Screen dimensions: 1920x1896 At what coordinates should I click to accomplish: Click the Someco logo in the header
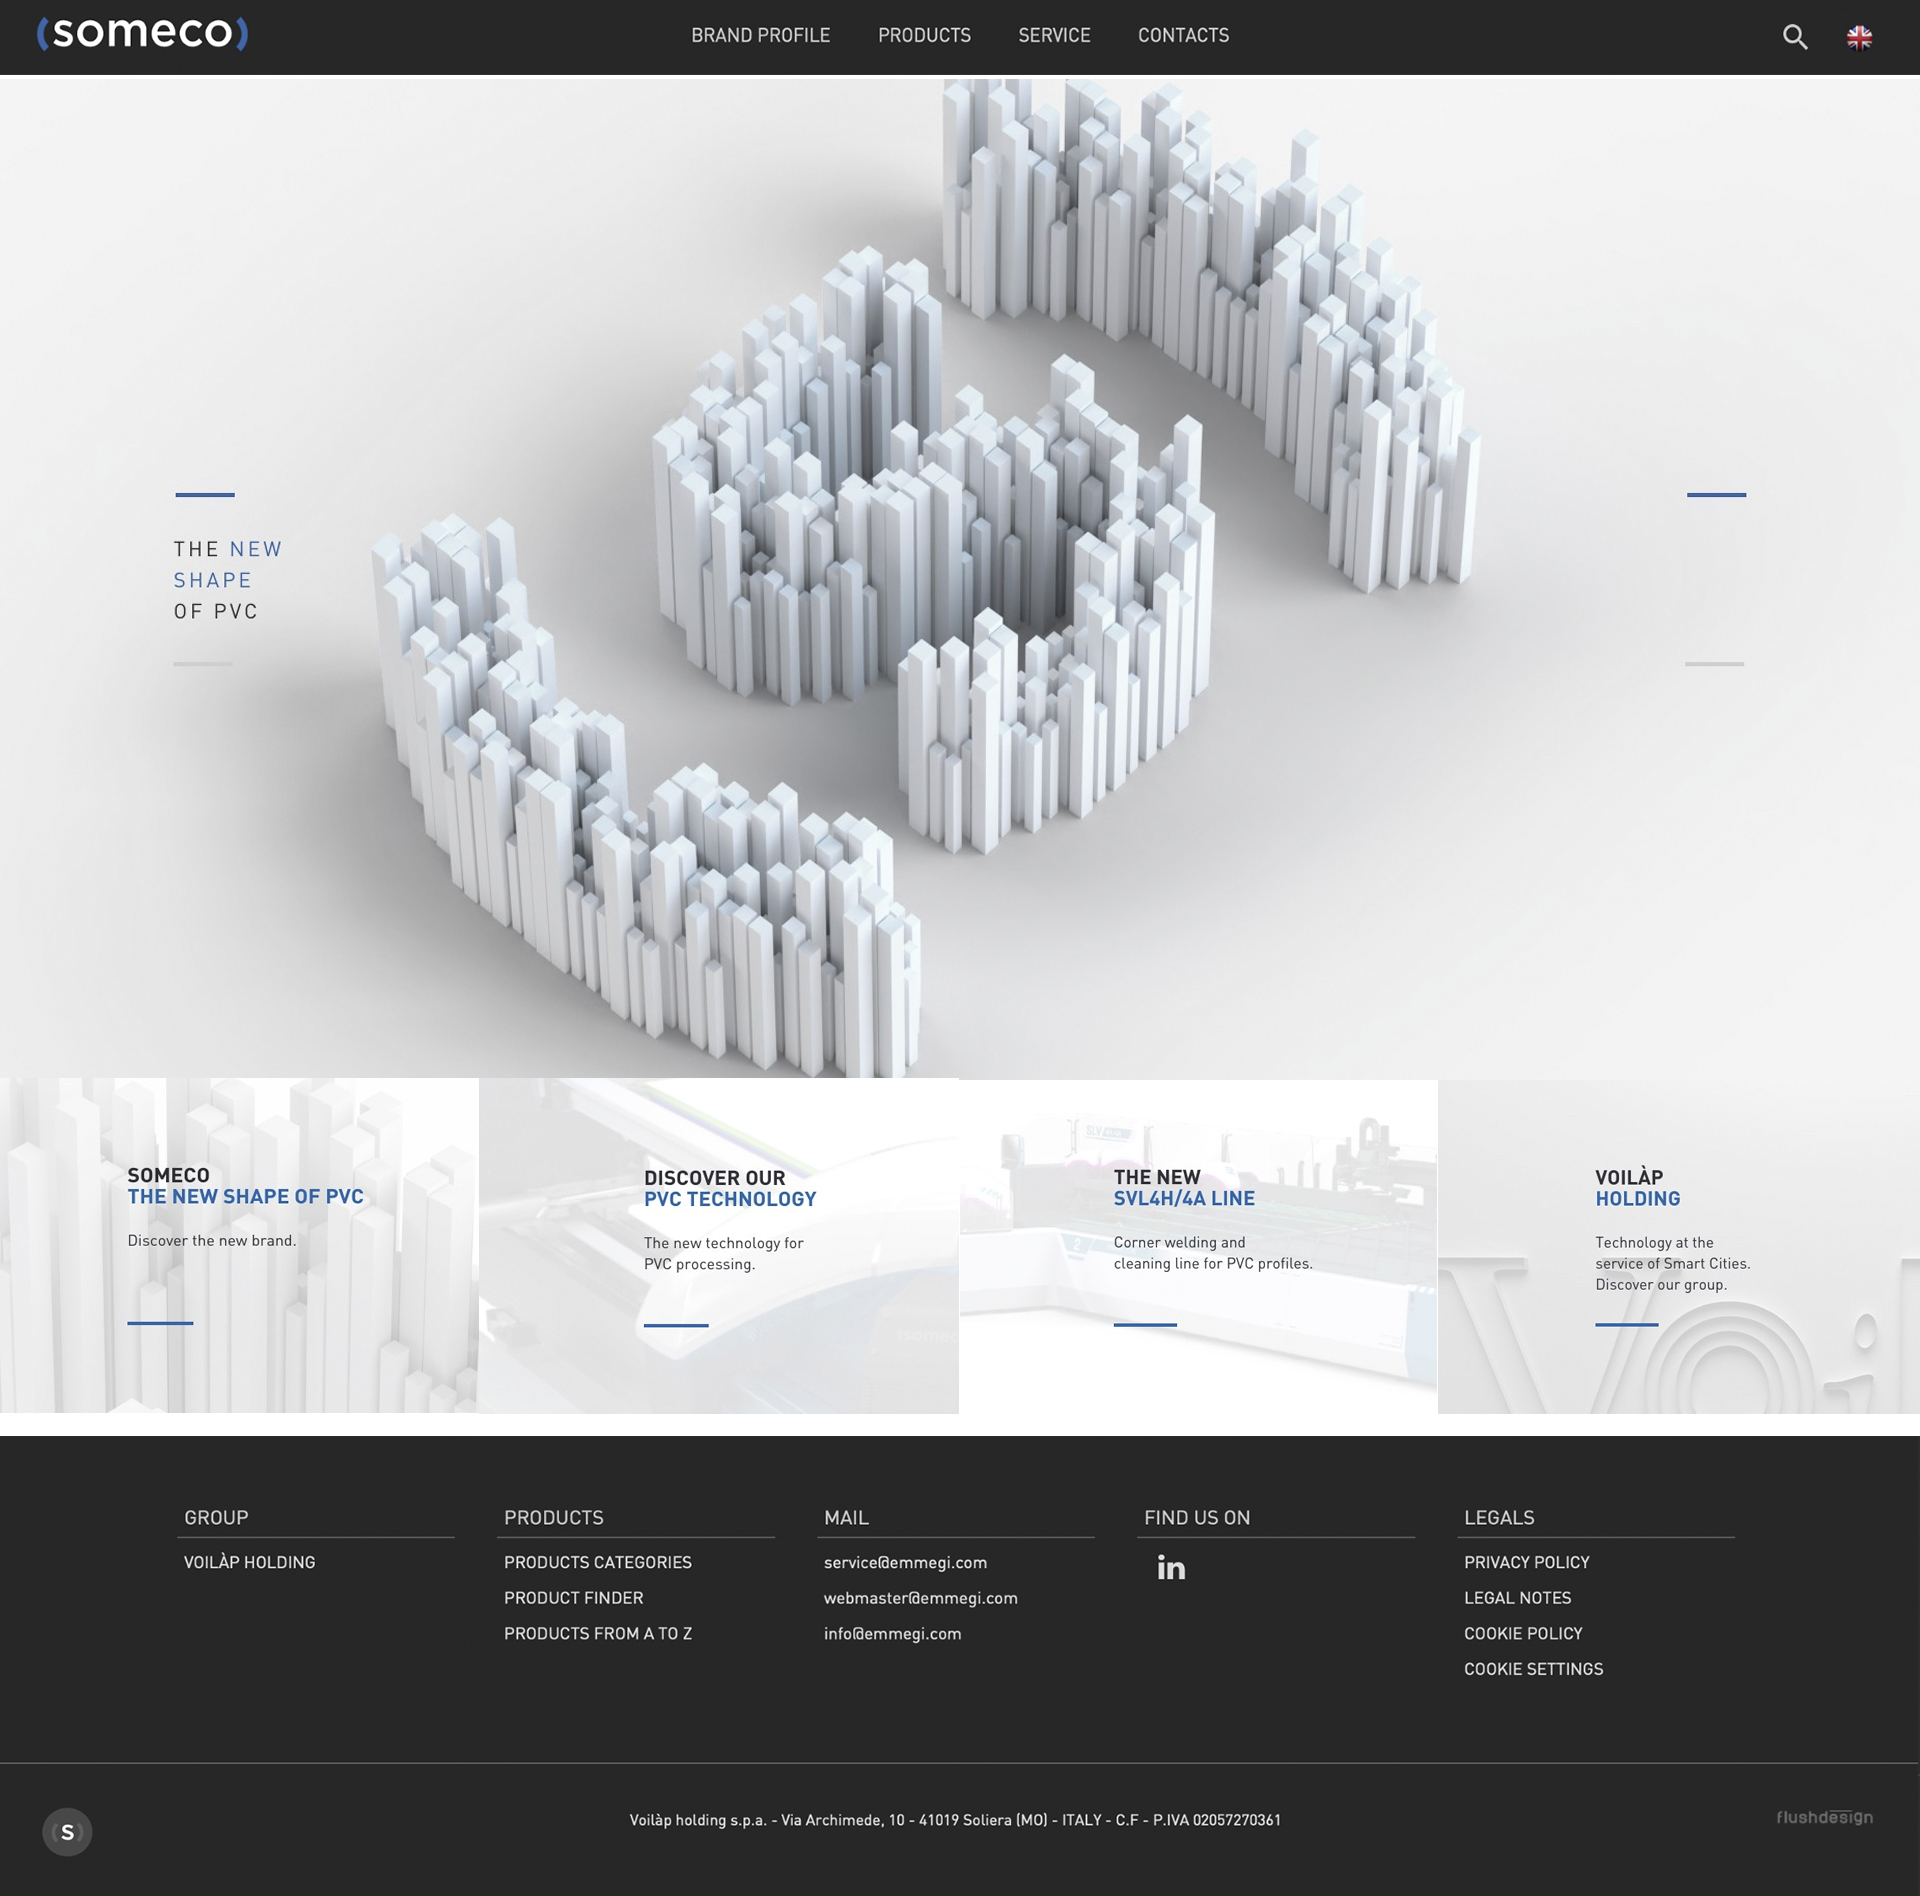(142, 33)
